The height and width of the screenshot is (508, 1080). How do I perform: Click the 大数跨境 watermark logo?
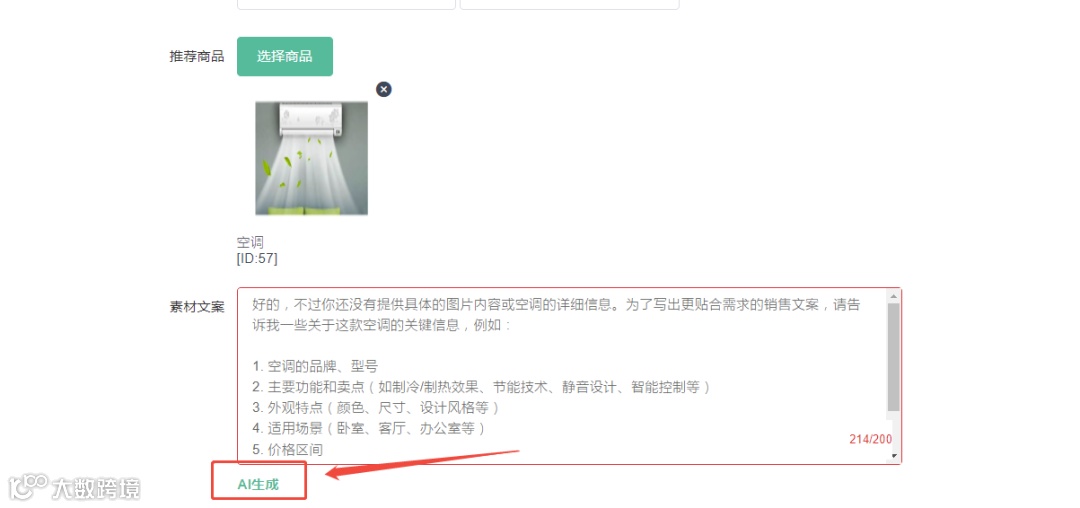(74, 487)
